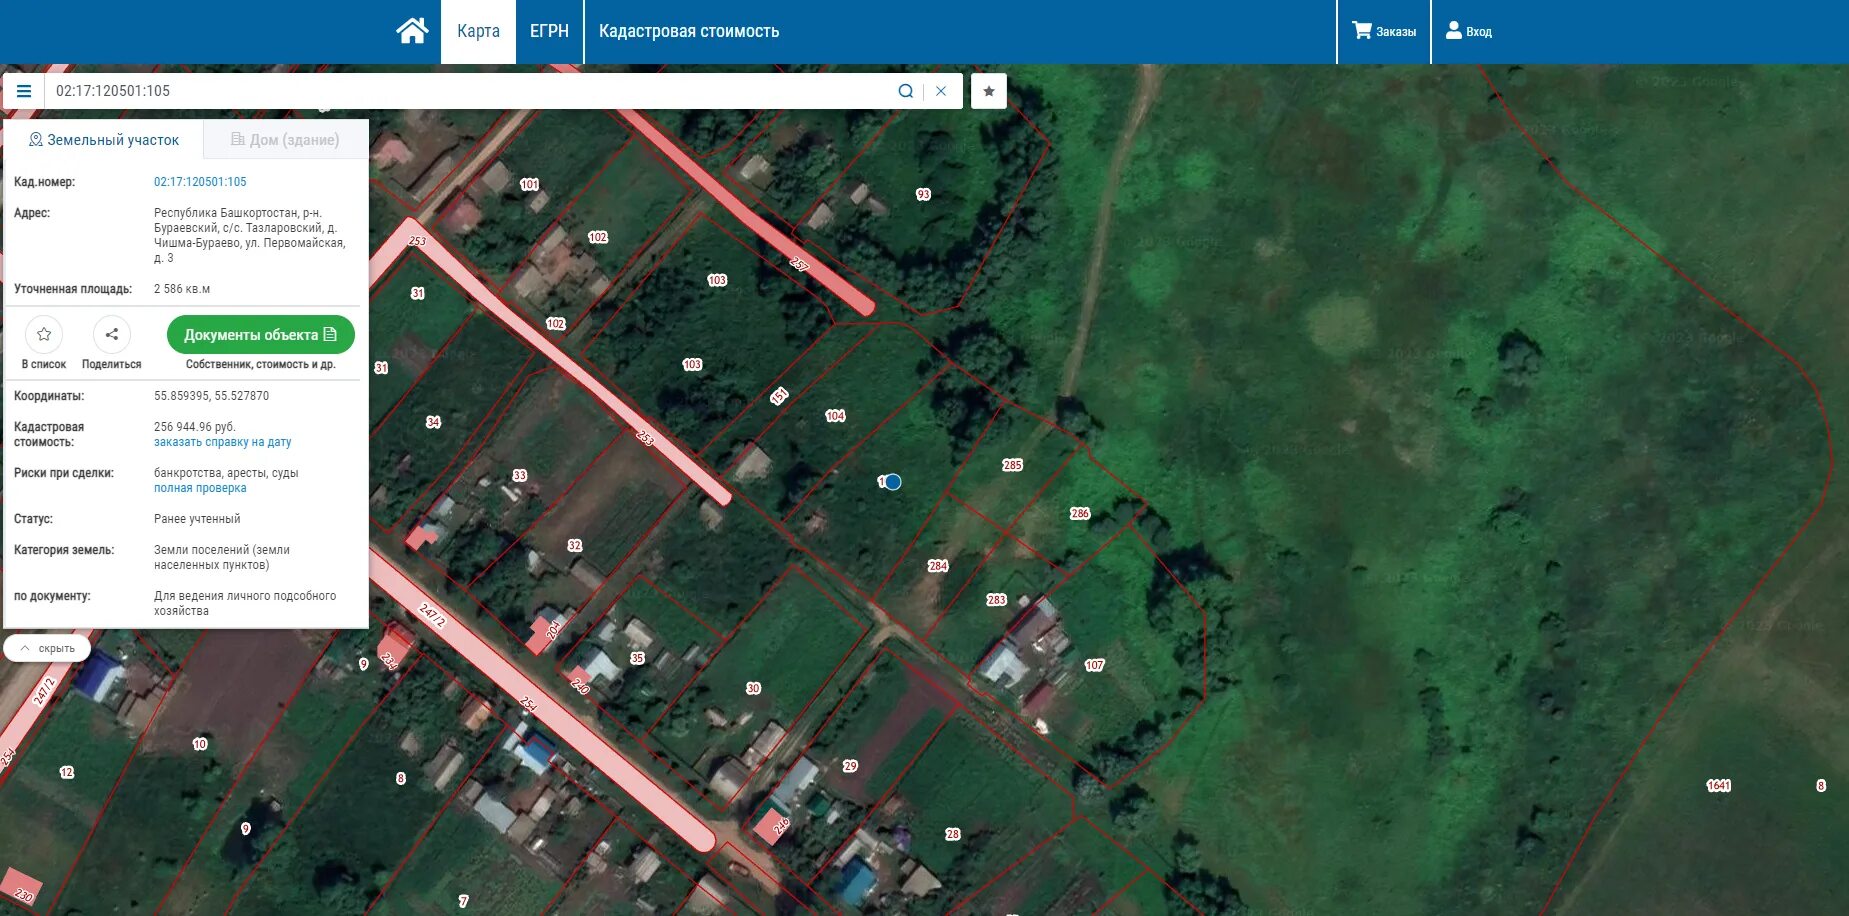
Task: Go to the home page icon
Action: click(x=412, y=31)
